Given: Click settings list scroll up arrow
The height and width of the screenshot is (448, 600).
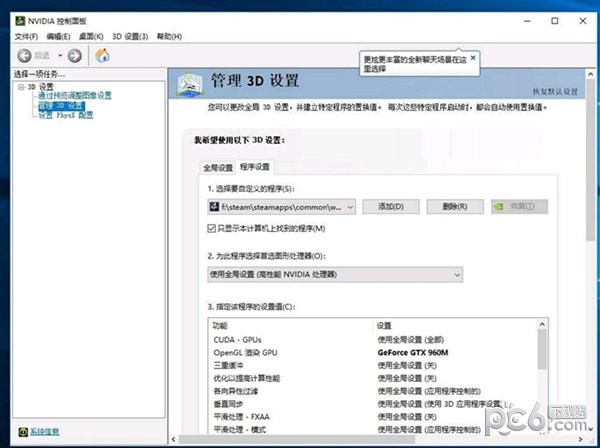Looking at the screenshot, I should (542, 324).
